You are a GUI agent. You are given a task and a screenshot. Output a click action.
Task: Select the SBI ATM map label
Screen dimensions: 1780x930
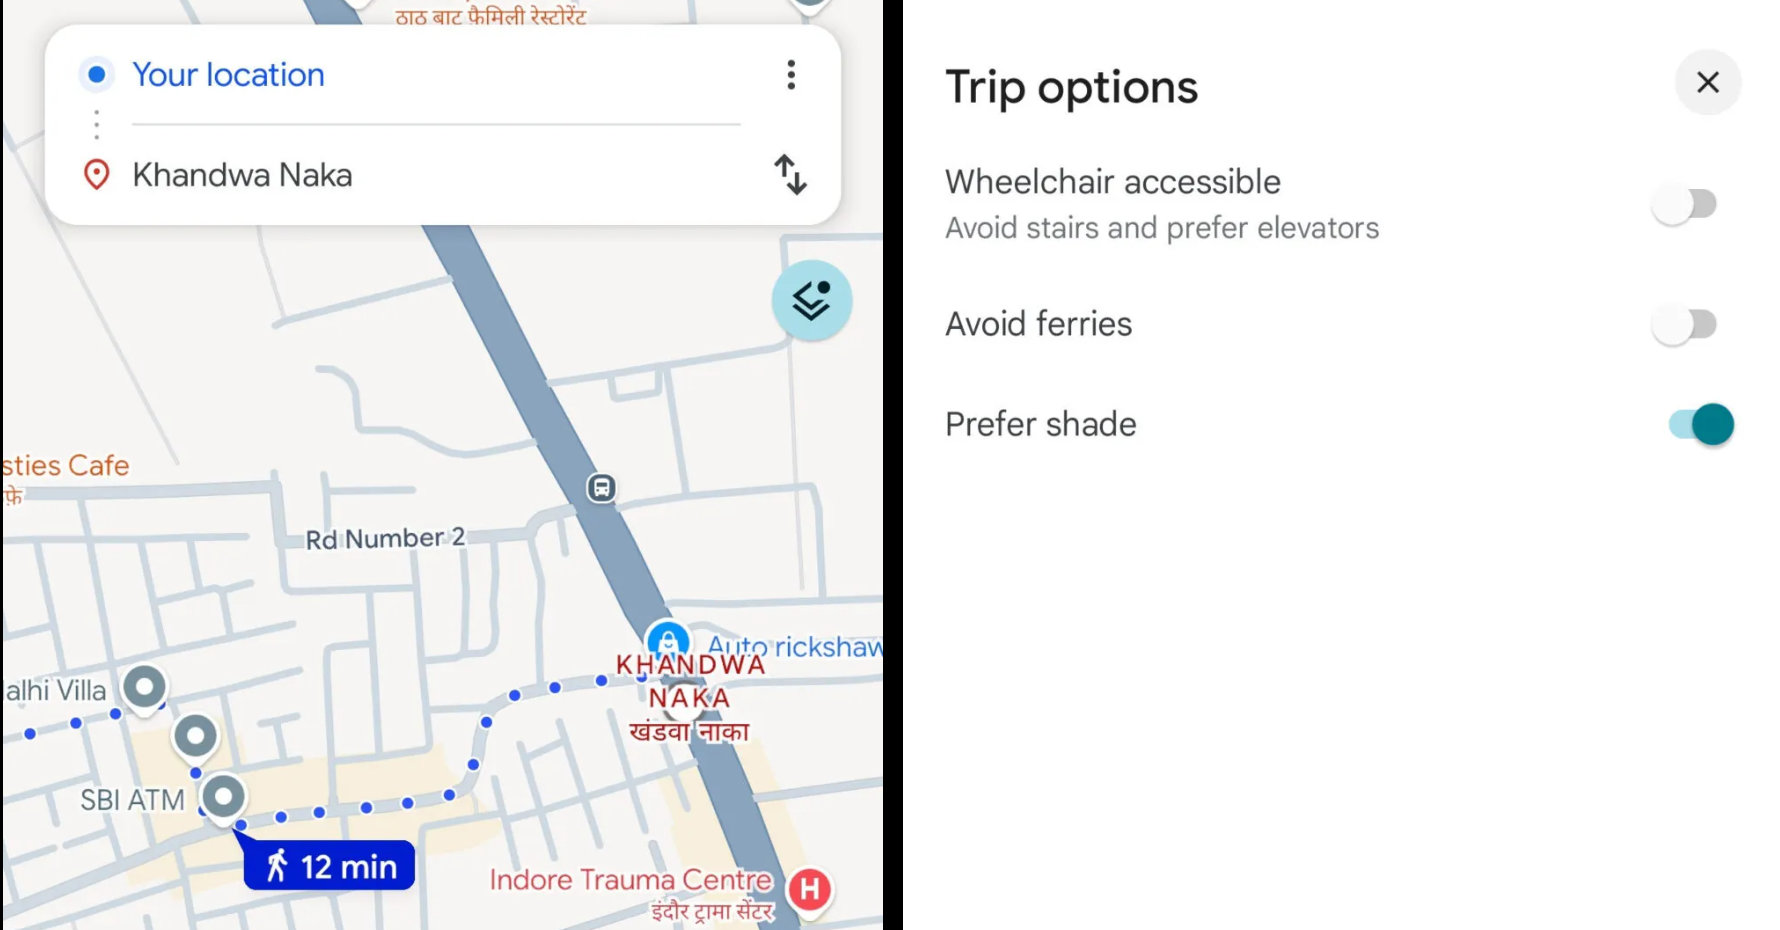133,800
